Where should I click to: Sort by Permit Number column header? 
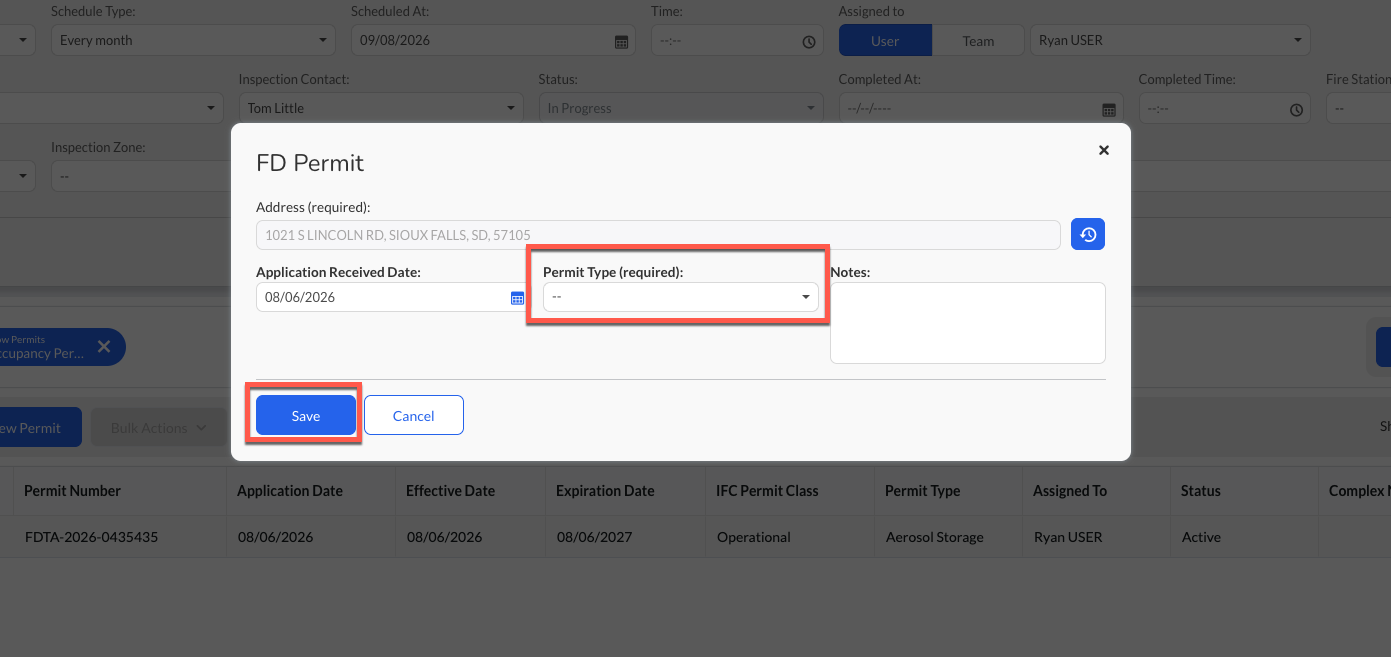coord(72,491)
